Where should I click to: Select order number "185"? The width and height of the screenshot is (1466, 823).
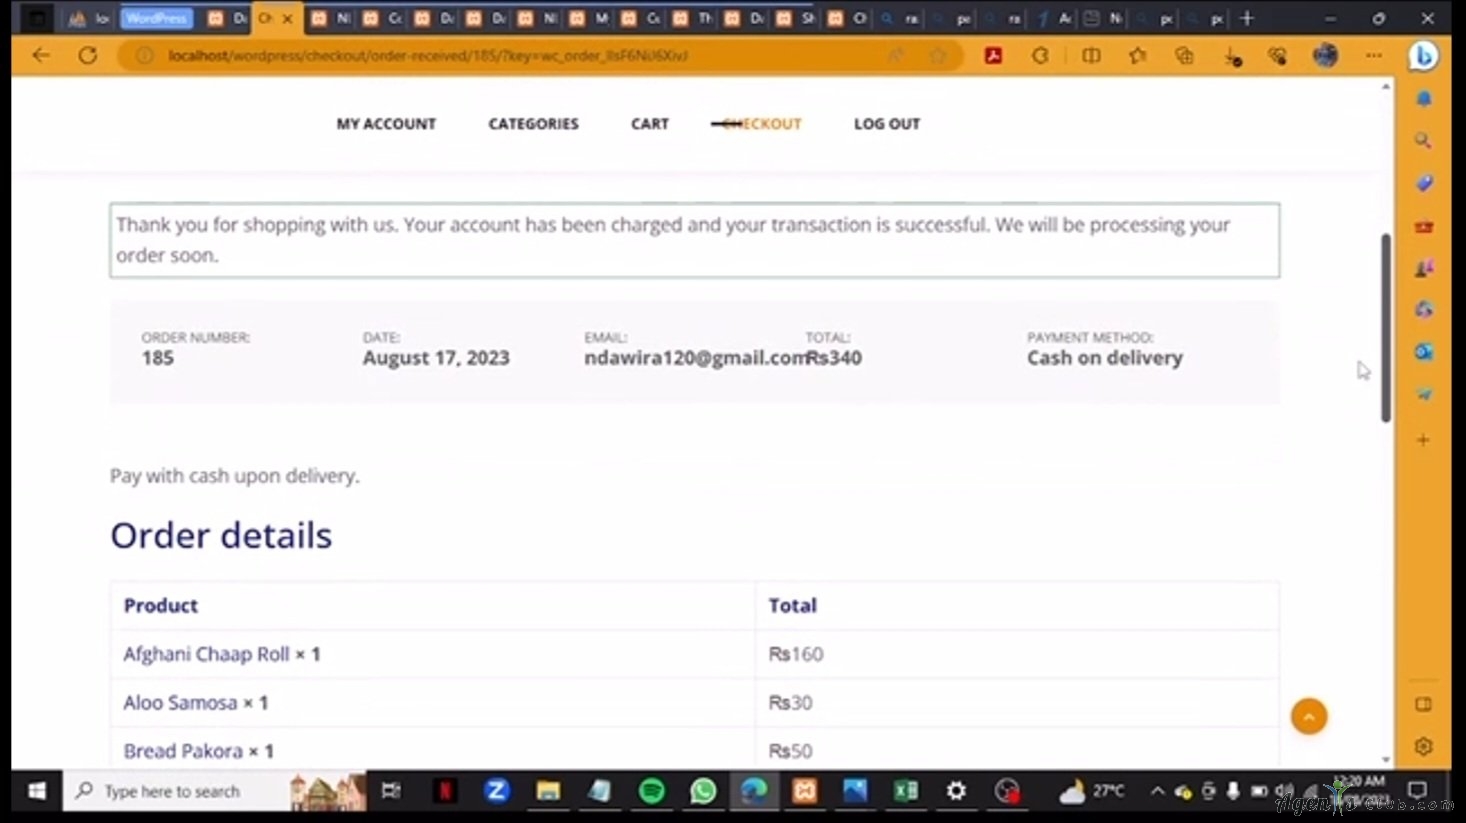[x=158, y=358]
